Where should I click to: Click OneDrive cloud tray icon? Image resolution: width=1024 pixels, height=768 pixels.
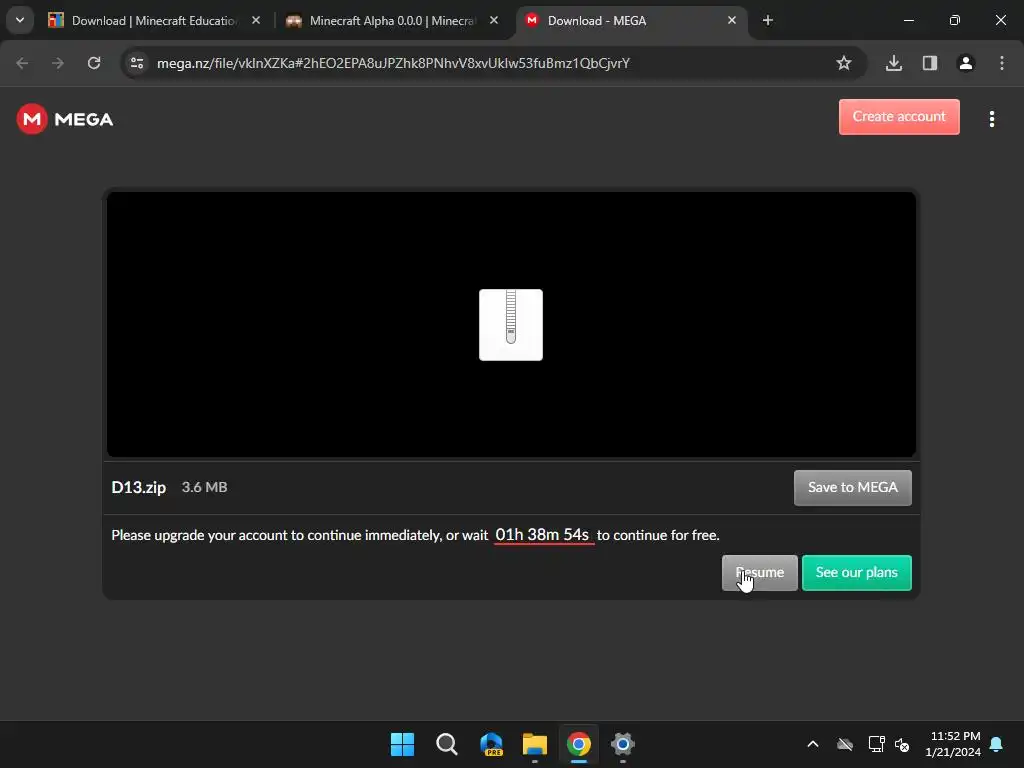(845, 744)
